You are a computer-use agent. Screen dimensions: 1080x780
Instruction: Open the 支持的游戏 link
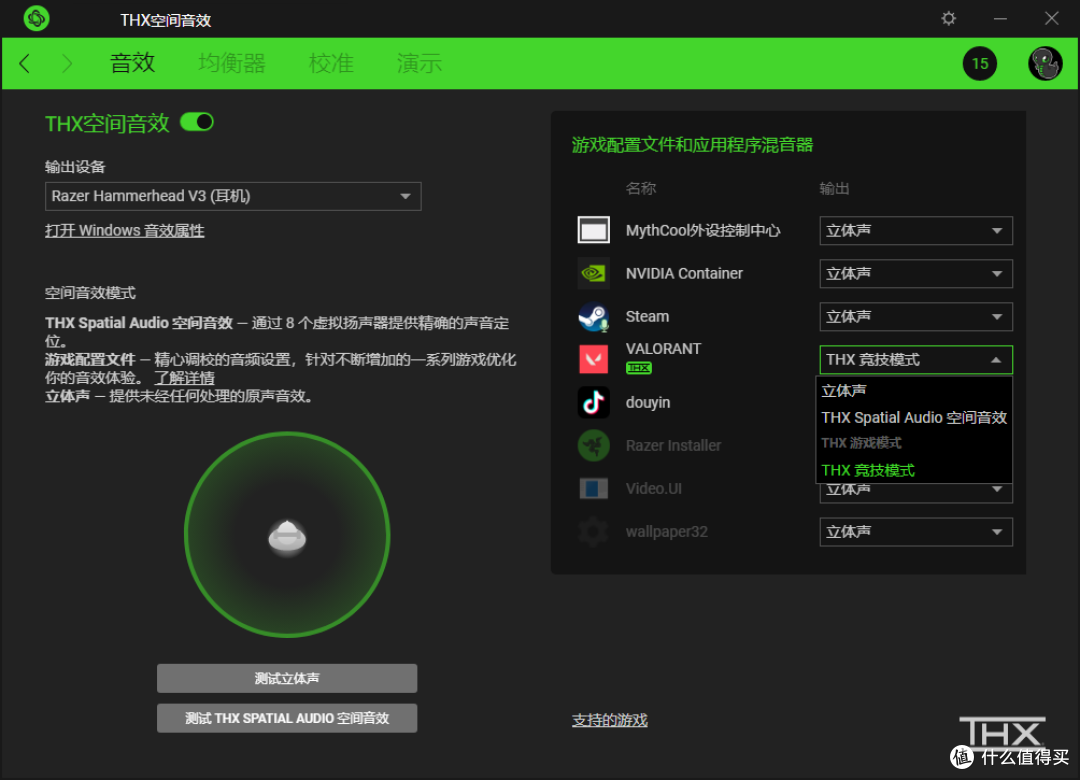pos(610,720)
